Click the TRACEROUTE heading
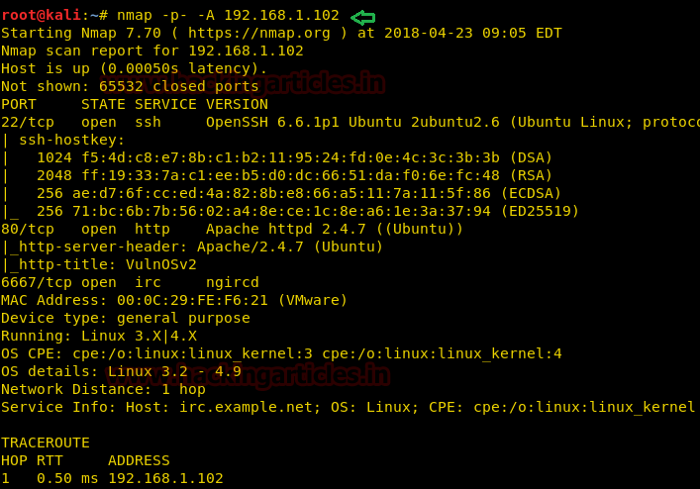This screenshot has height=489, width=700. (x=45, y=442)
